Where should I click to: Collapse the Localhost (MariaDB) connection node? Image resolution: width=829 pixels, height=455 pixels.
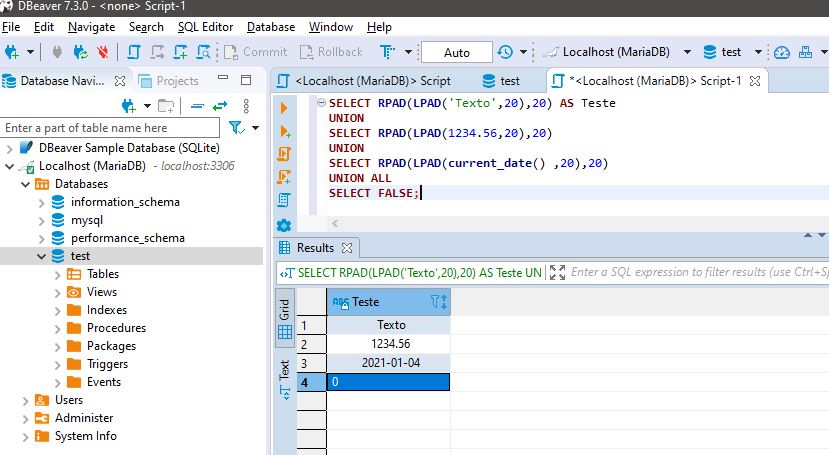point(10,166)
